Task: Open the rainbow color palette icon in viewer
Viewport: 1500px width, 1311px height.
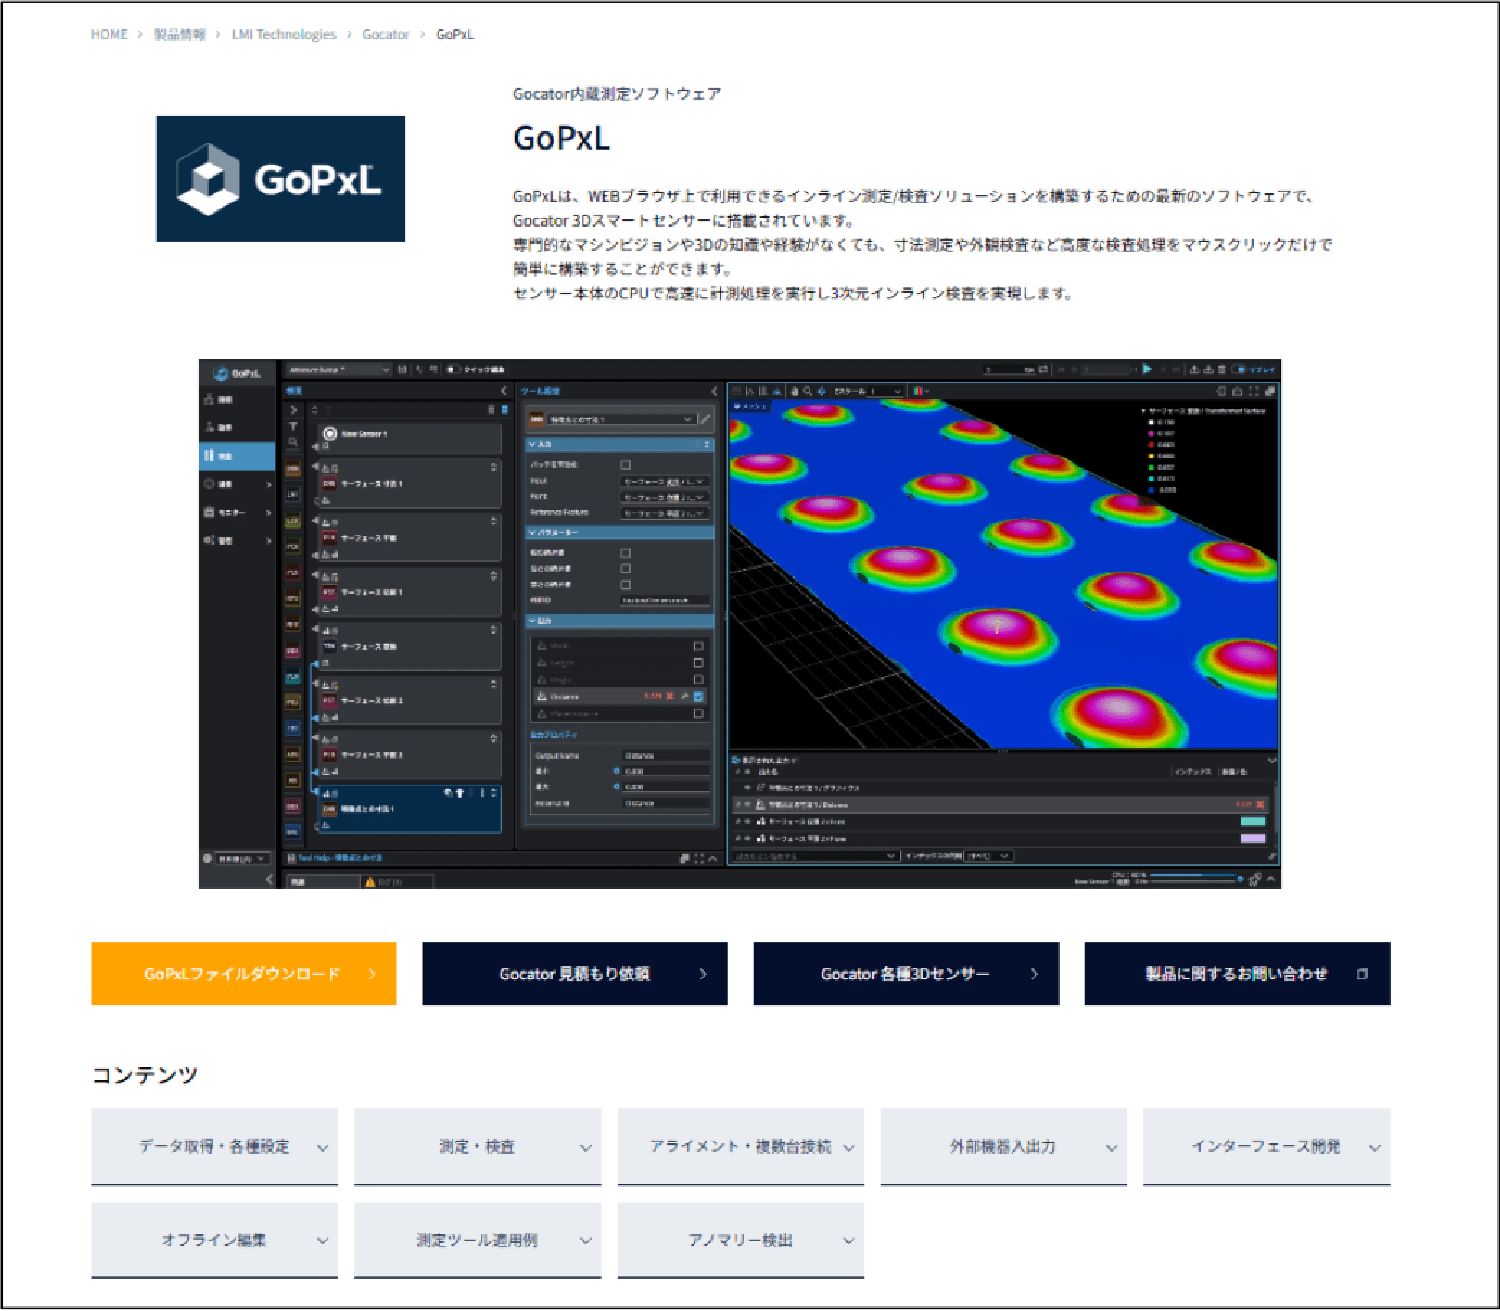Action: [x=918, y=391]
